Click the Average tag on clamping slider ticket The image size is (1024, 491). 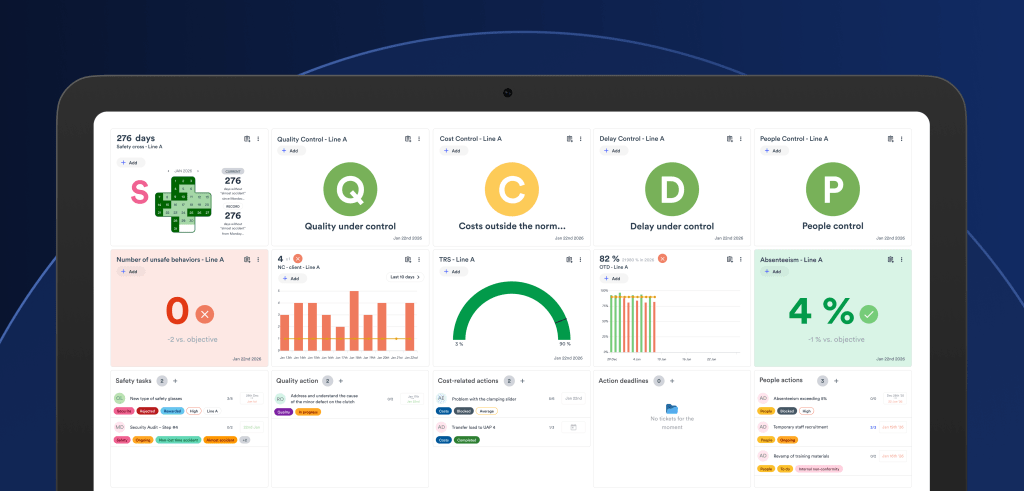(x=487, y=411)
